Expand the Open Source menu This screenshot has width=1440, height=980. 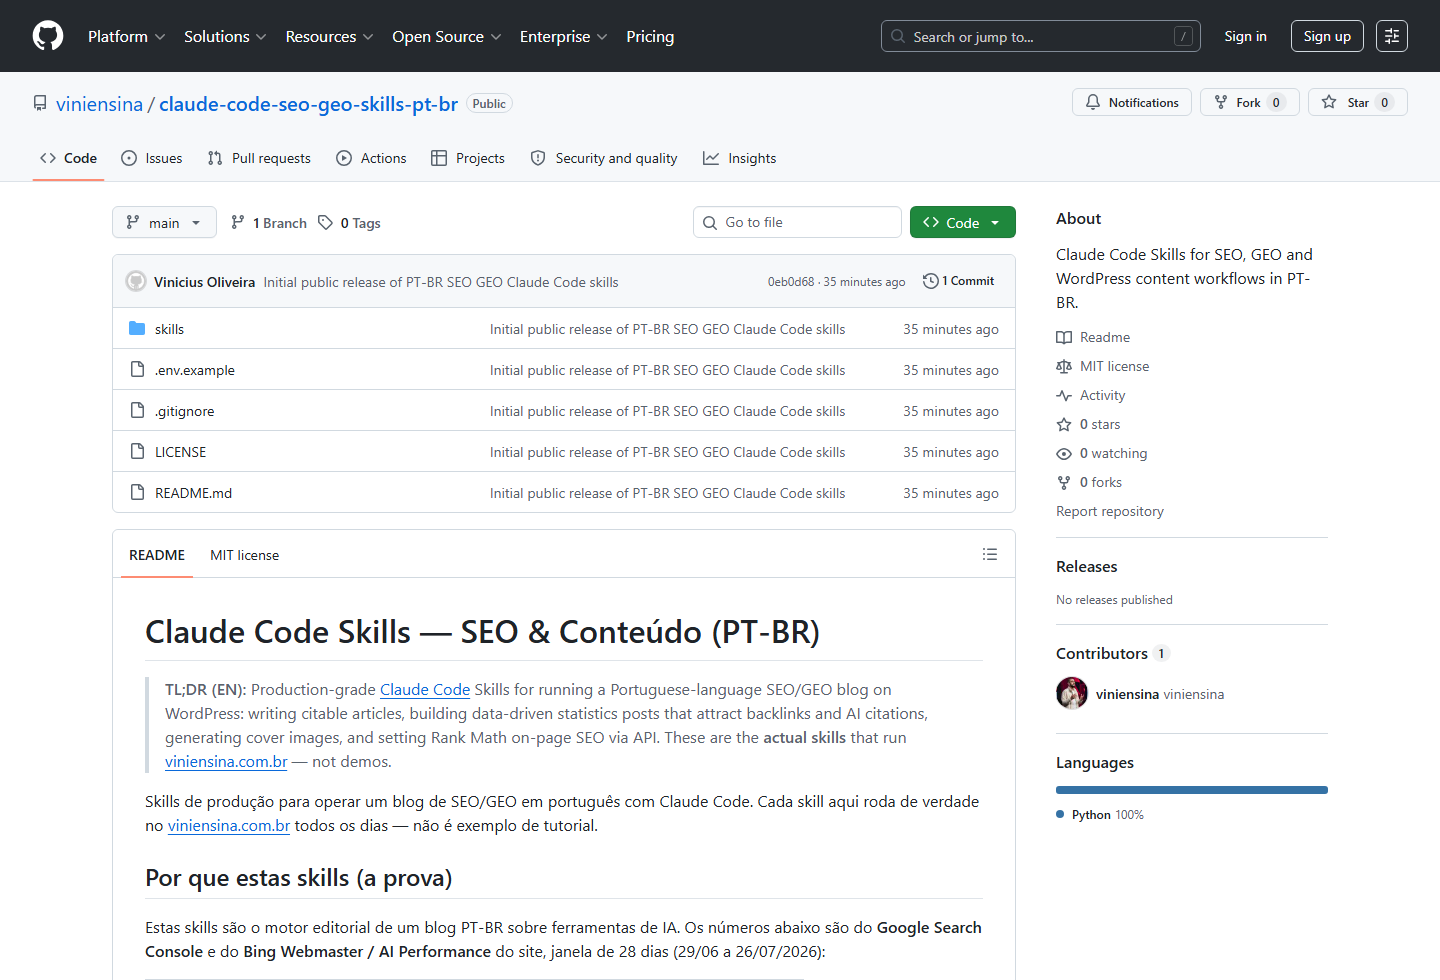(x=446, y=36)
